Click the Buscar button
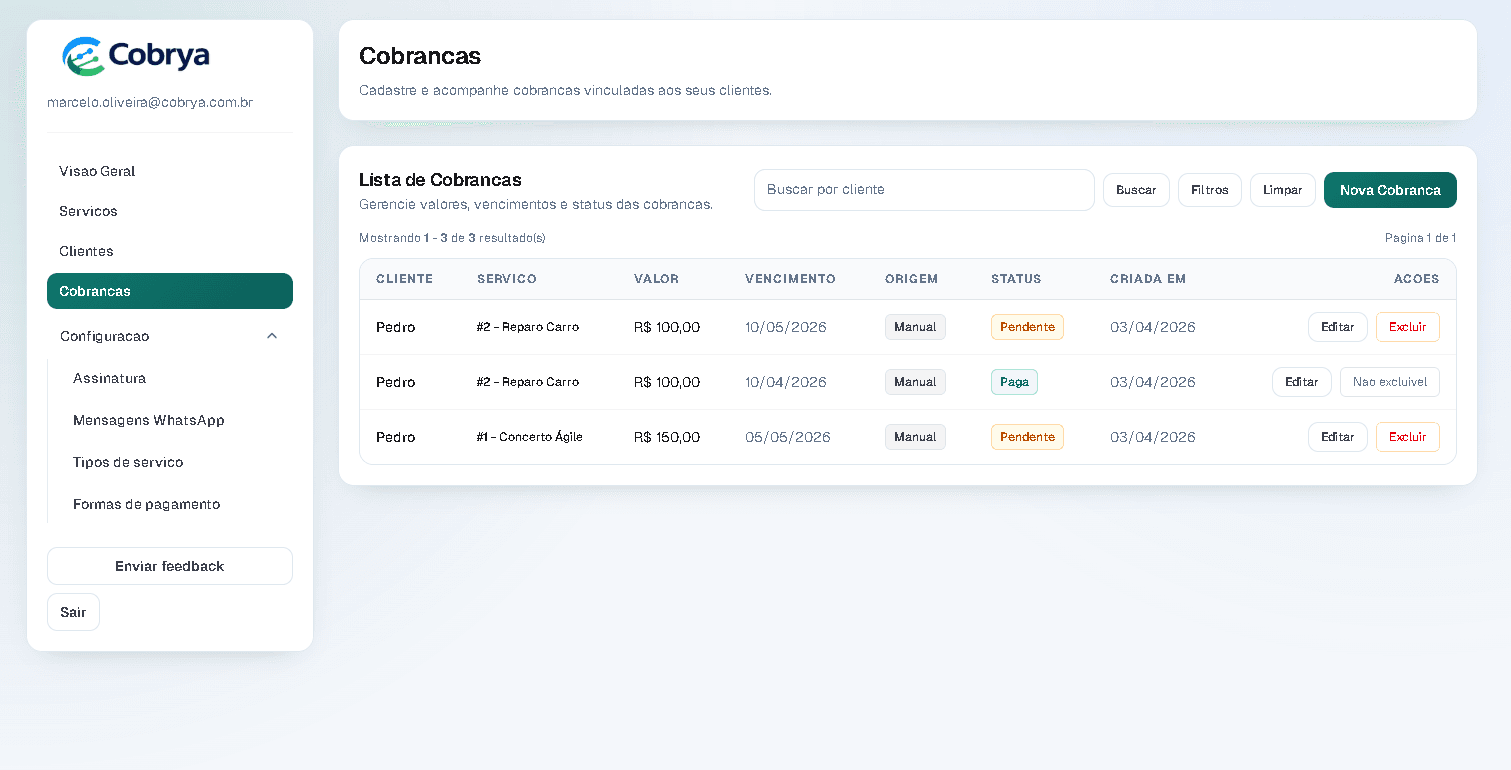The image size is (1511, 770). [1136, 190]
